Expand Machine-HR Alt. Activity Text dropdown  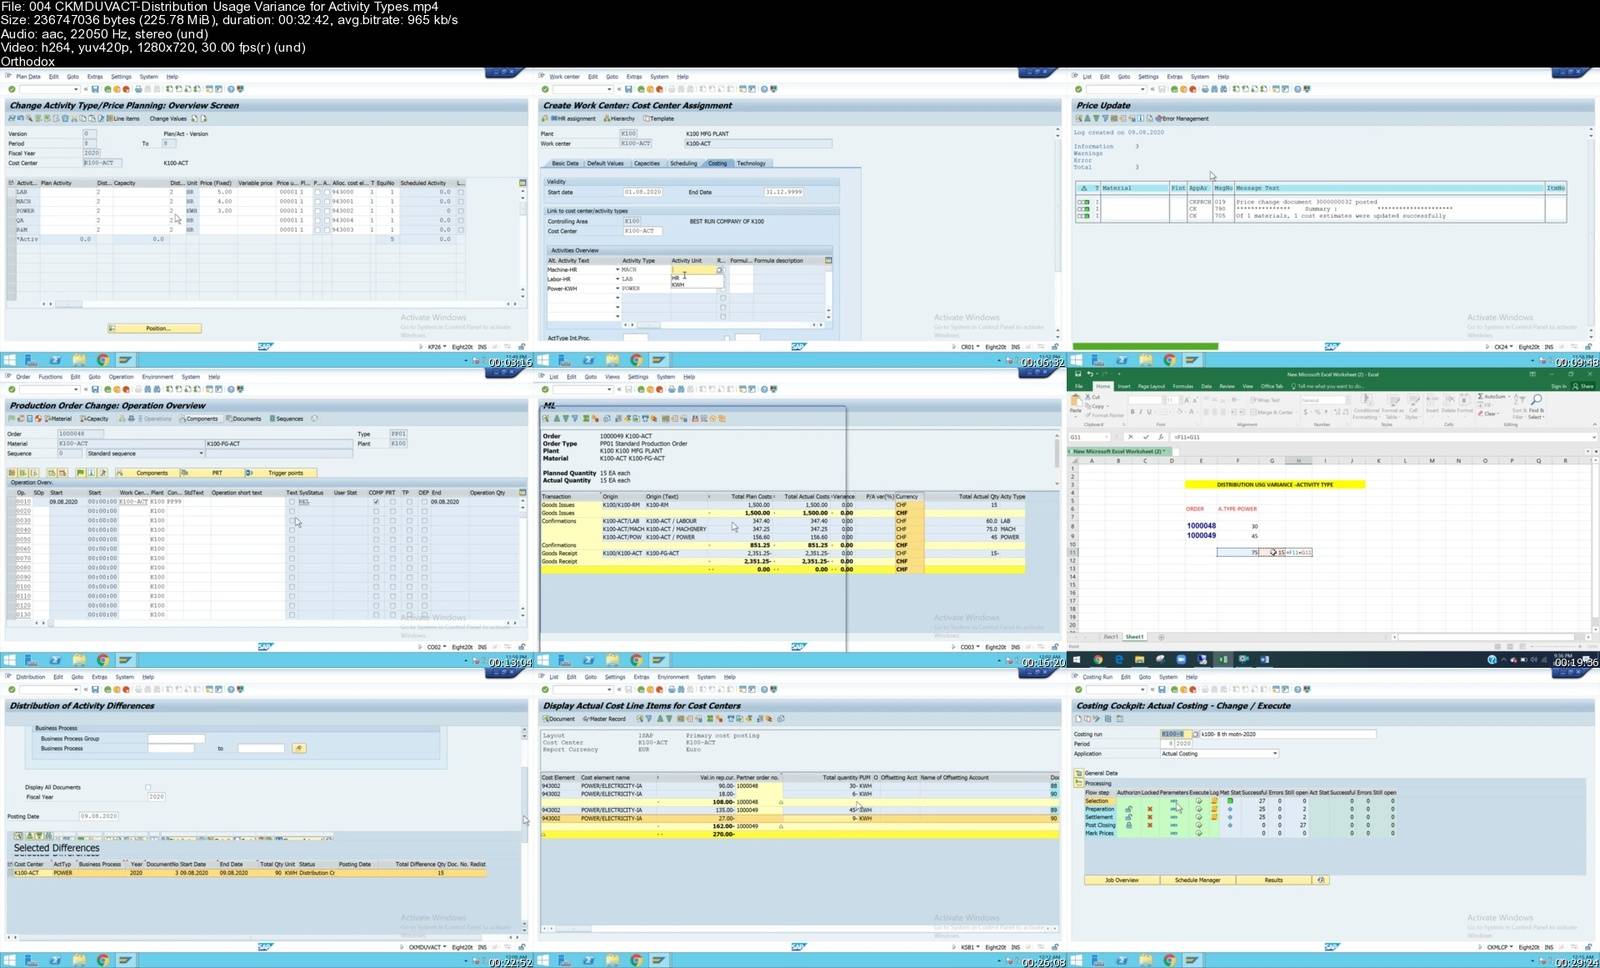617,270
